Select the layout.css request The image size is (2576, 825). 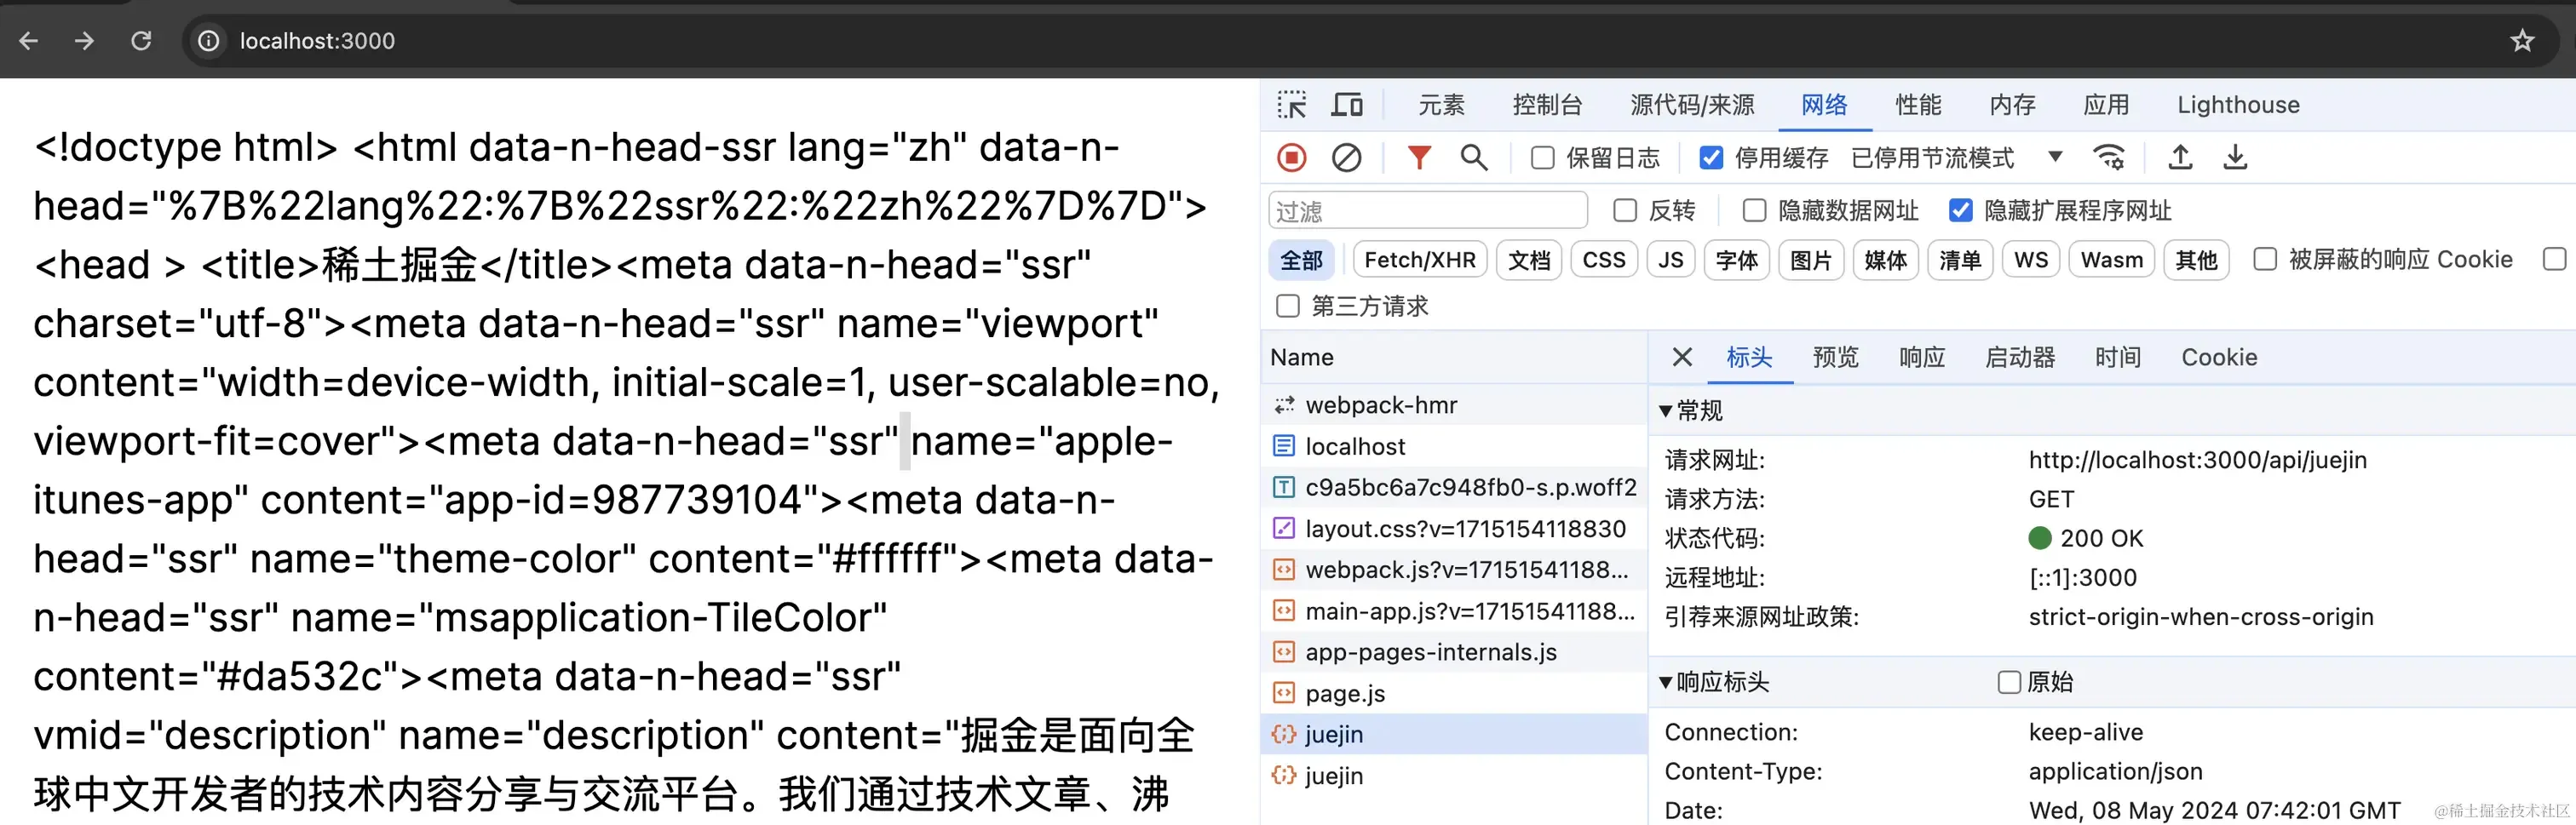(x=1454, y=528)
